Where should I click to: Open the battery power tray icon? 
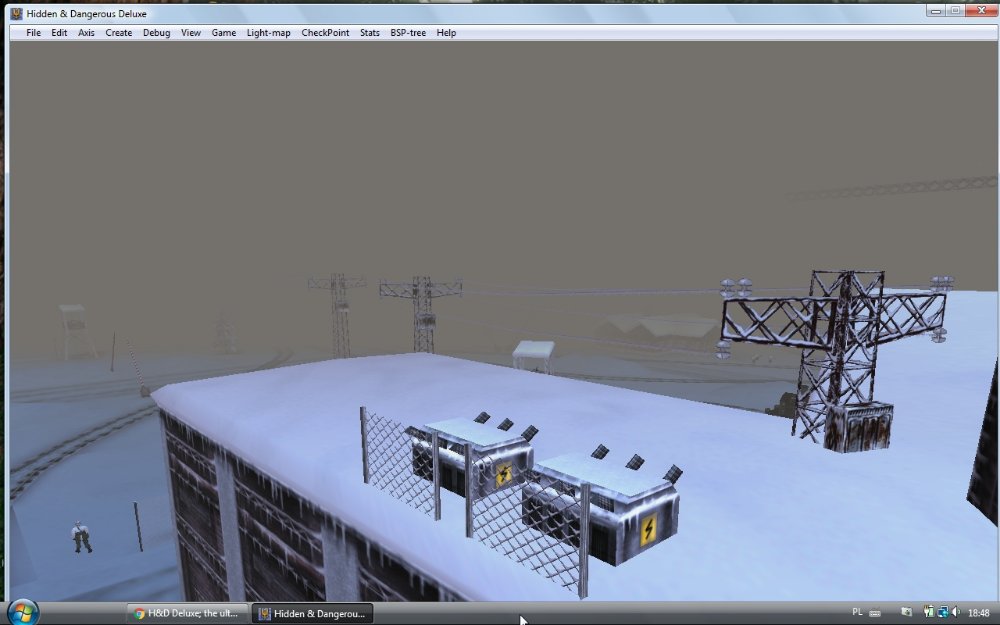[929, 612]
